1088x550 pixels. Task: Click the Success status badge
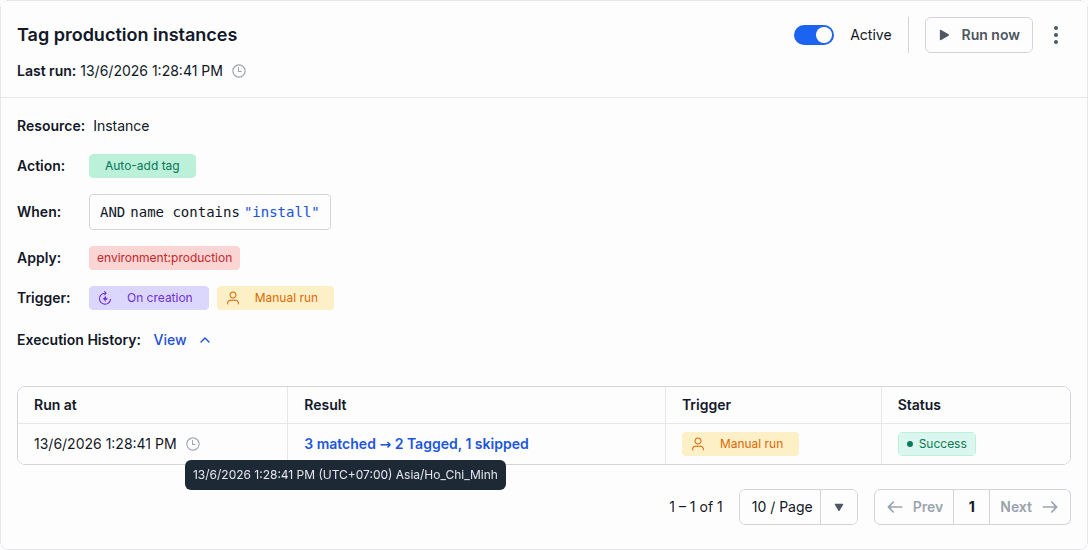click(937, 444)
